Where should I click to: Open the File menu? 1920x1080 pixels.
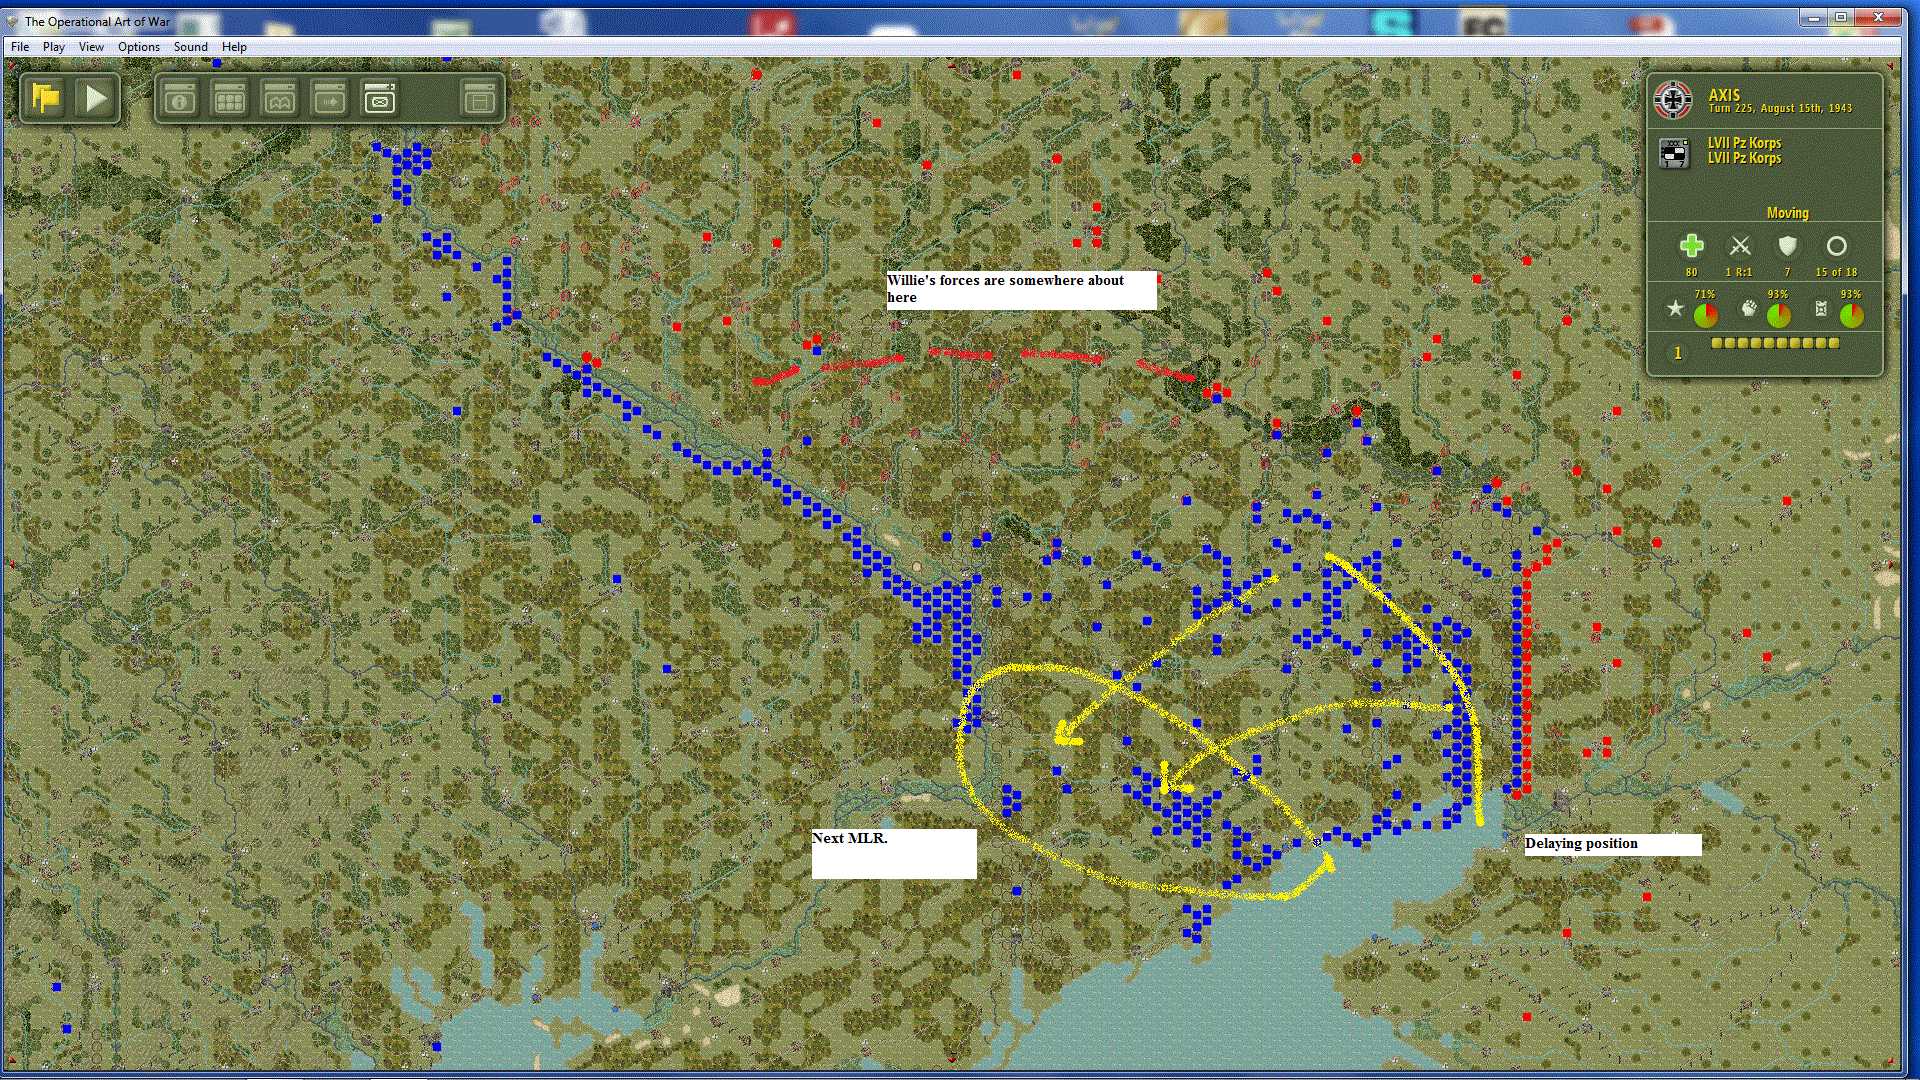(x=20, y=47)
